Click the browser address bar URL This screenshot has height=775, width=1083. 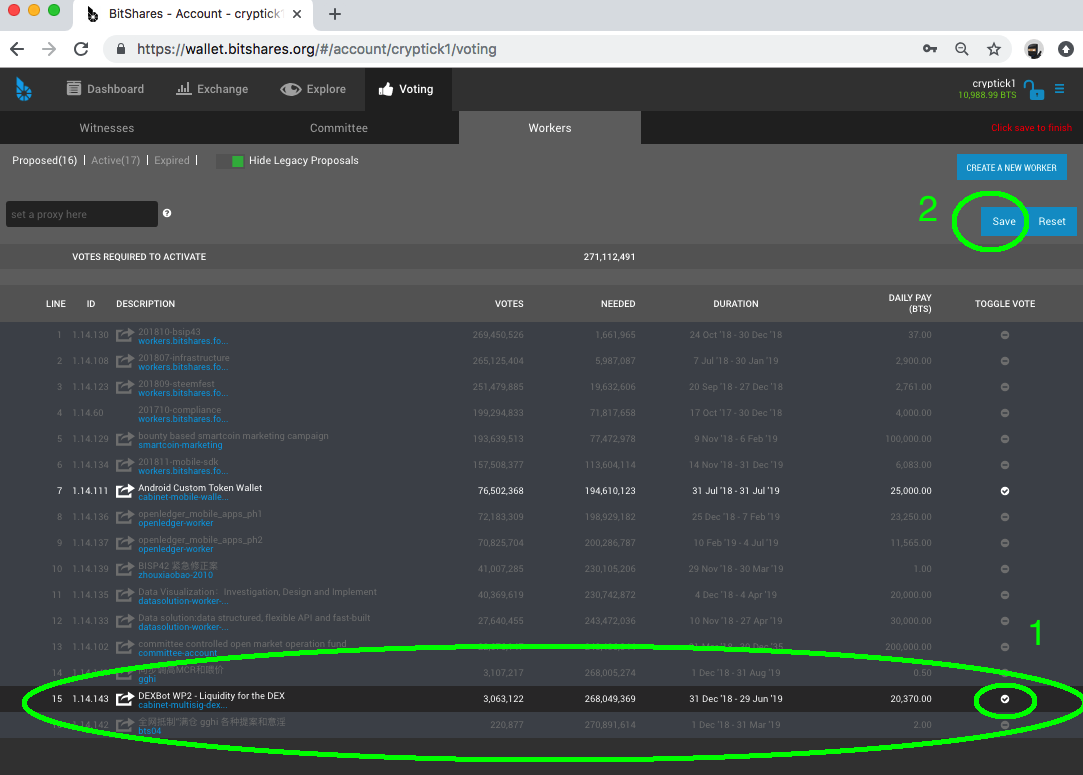[x=316, y=49]
